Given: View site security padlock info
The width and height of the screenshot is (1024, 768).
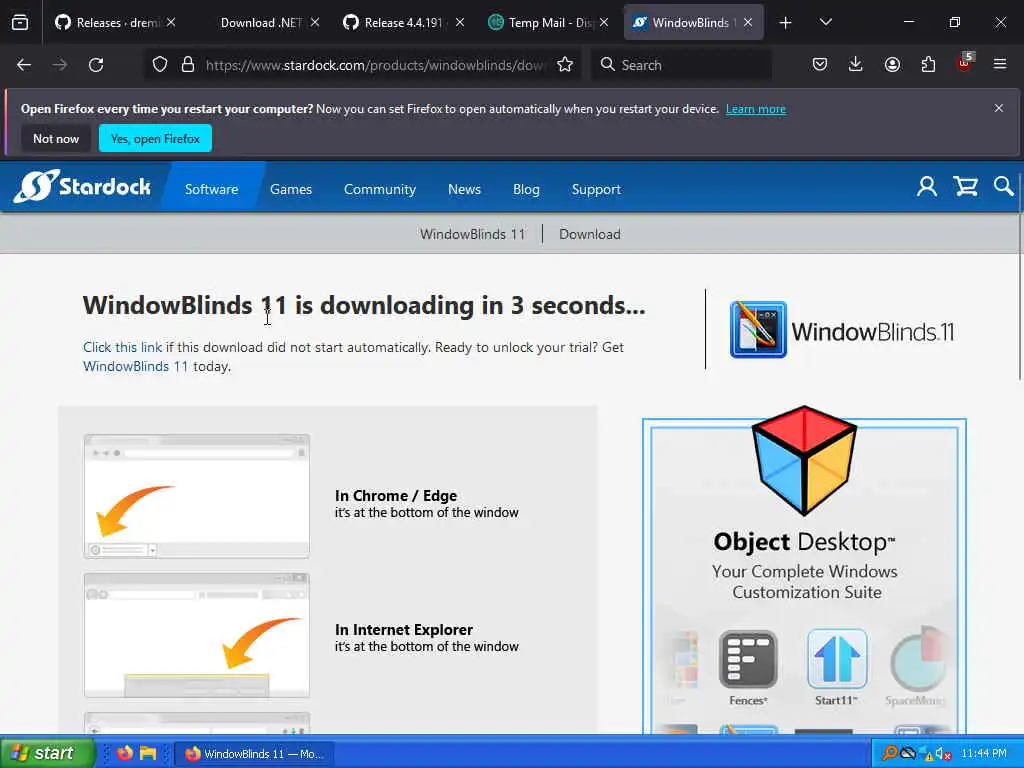Looking at the screenshot, I should [x=188, y=65].
